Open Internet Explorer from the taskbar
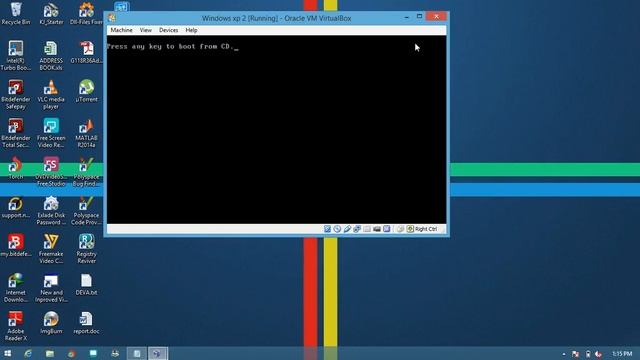 coord(28,353)
